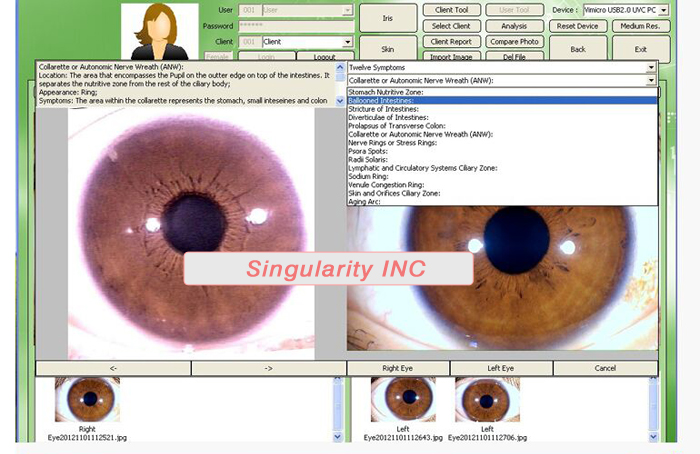700x454 pixels.
Task: Select Stricture of Intestines in the list
Action: click(388, 109)
